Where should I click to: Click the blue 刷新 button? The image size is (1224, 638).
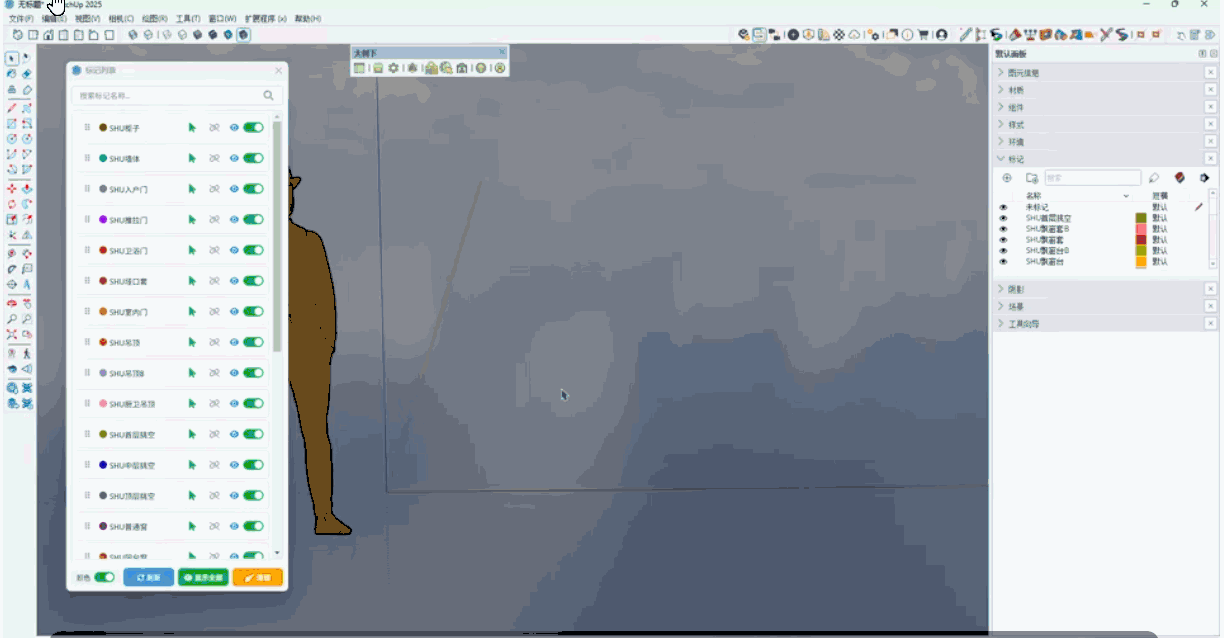148,577
